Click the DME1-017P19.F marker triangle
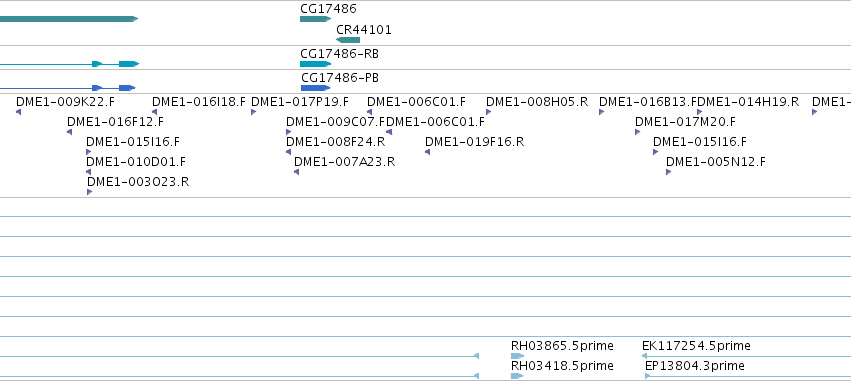Image resolution: width=851 pixels, height=381 pixels. pyautogui.click(x=253, y=112)
